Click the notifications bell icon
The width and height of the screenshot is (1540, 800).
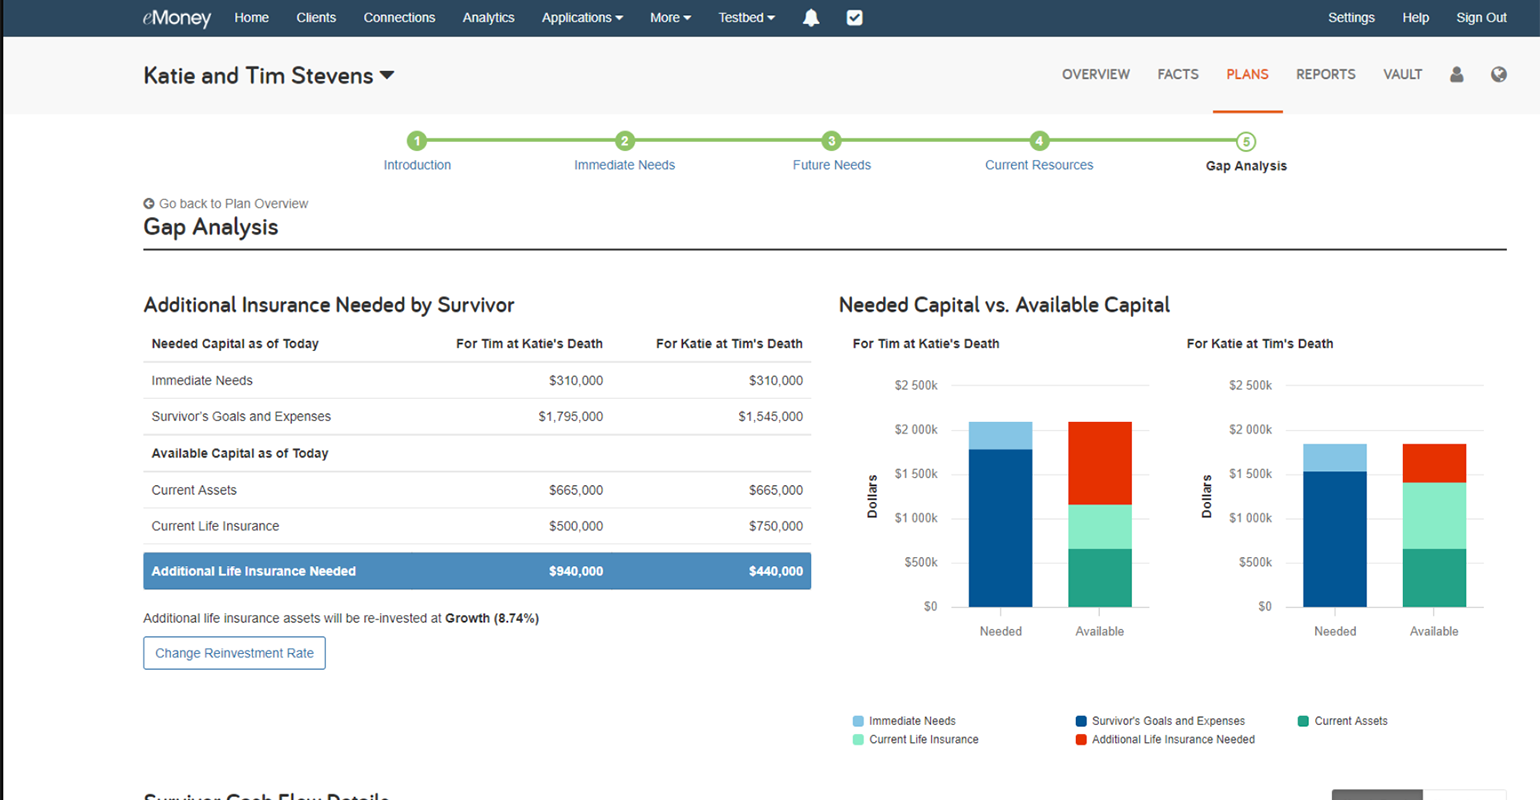811,18
